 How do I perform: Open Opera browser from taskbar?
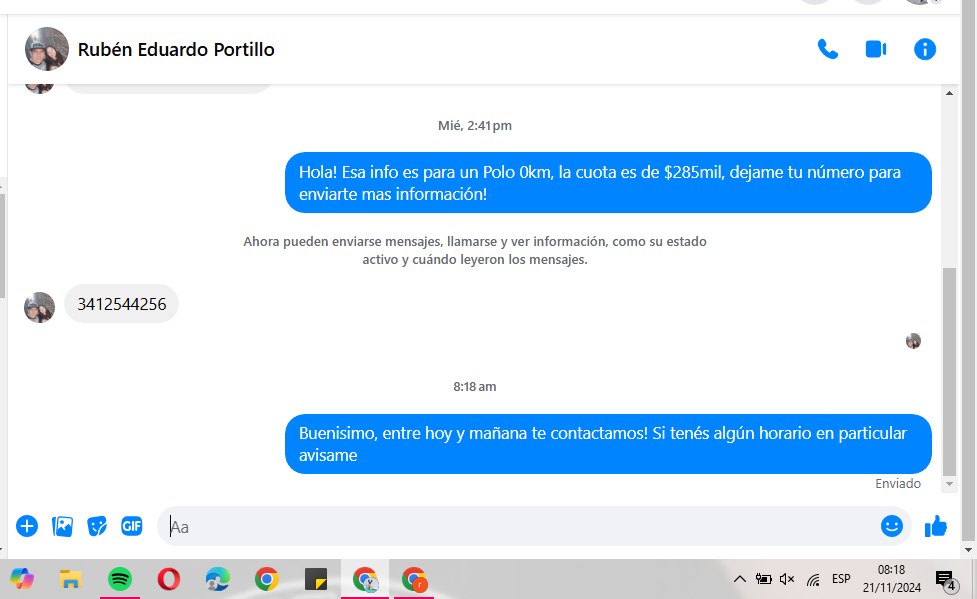pos(168,579)
